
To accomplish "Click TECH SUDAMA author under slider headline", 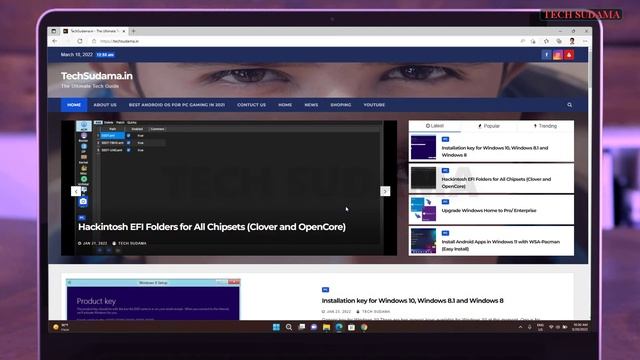I will pos(132,243).
